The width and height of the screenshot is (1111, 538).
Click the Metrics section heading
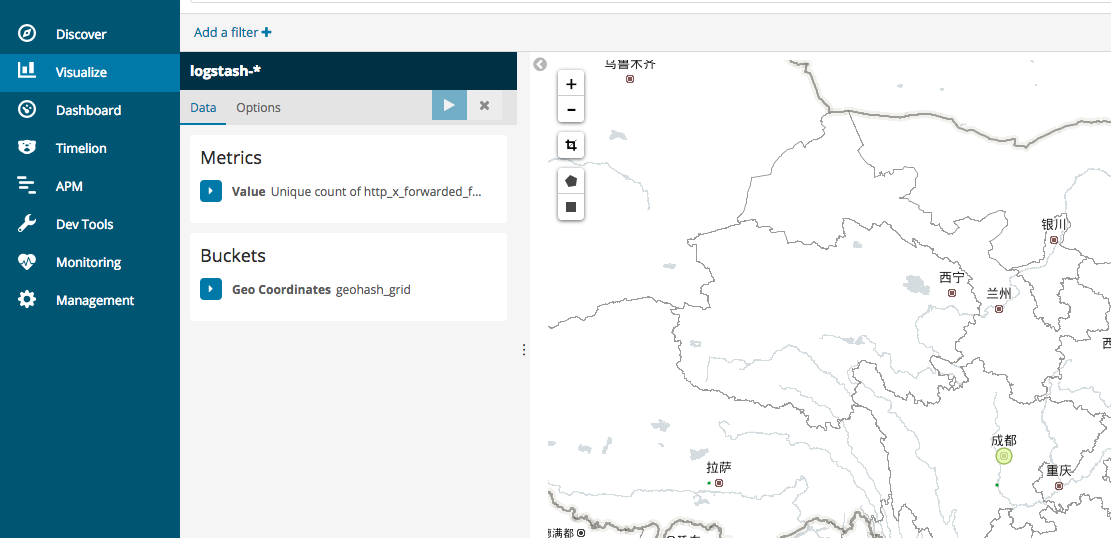pos(231,157)
